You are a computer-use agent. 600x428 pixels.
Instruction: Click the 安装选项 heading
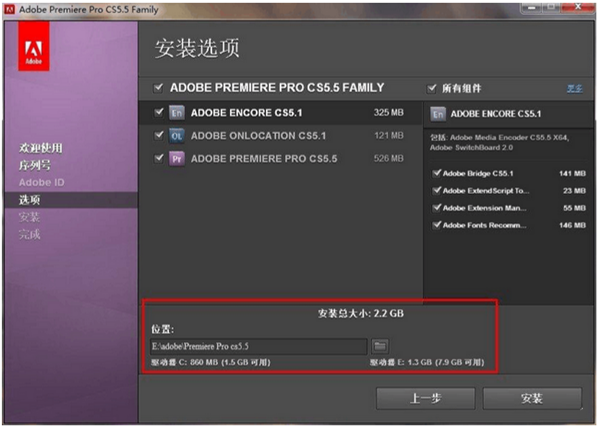[197, 49]
